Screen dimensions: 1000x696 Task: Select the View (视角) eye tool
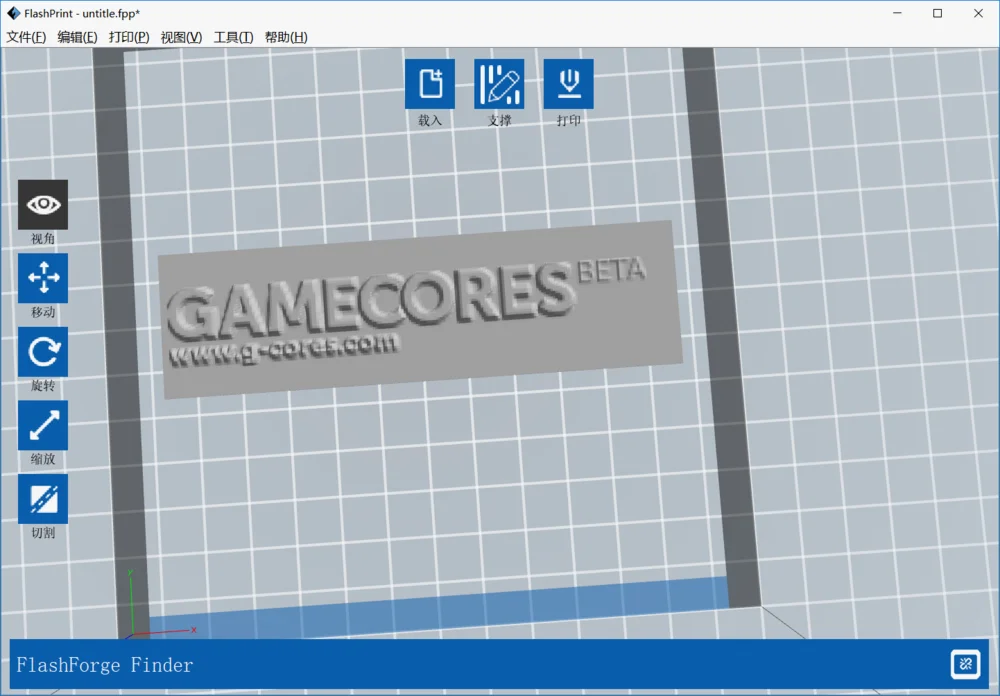click(43, 204)
